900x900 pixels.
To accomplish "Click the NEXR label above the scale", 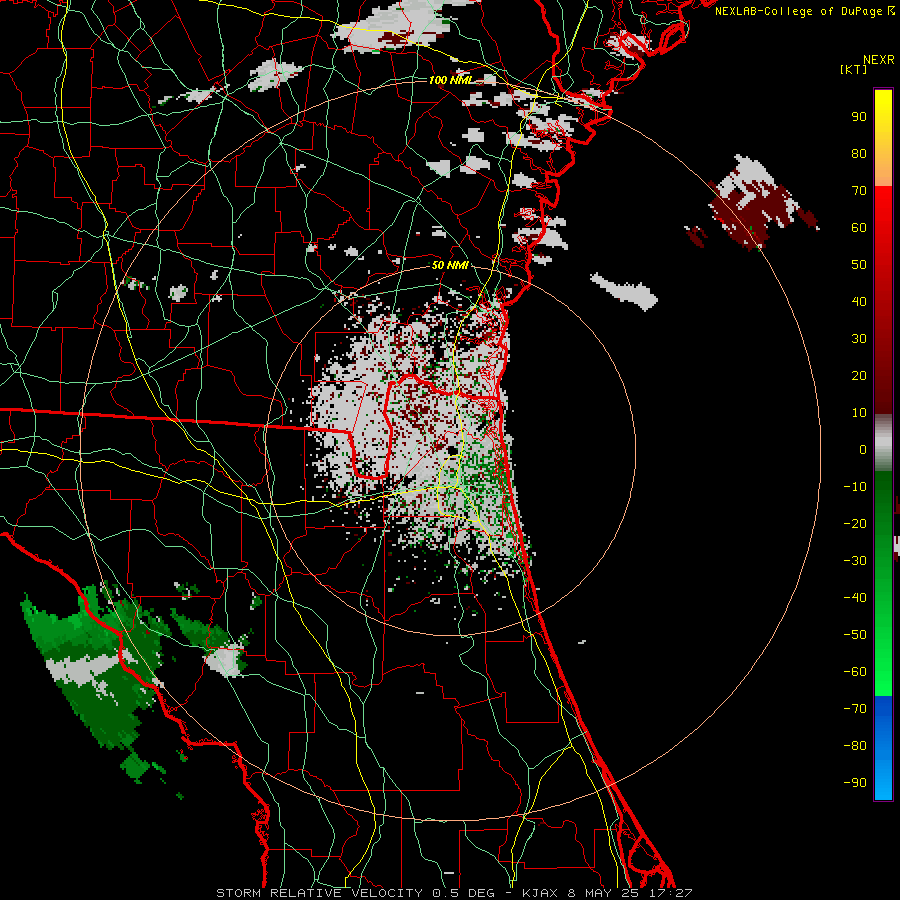I will [x=879, y=60].
